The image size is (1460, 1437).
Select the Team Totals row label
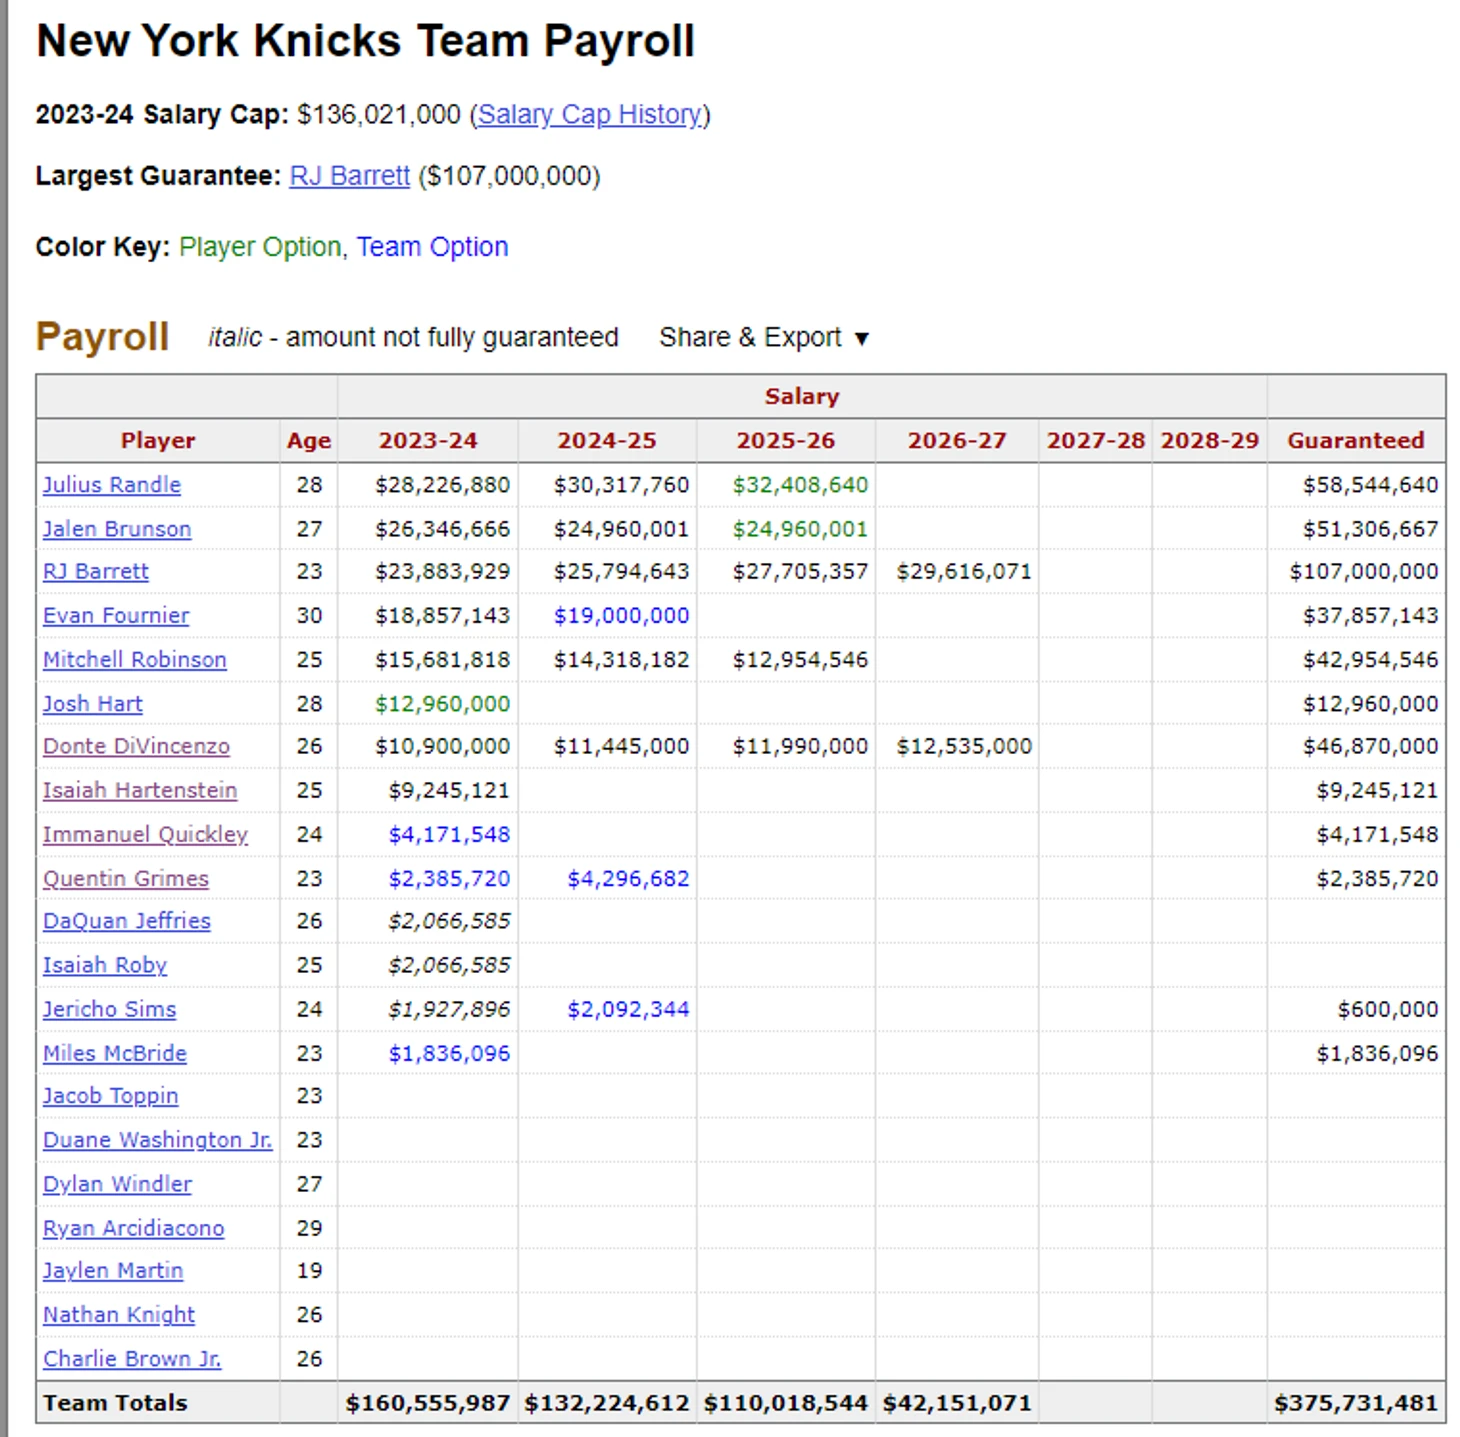coord(115,1403)
